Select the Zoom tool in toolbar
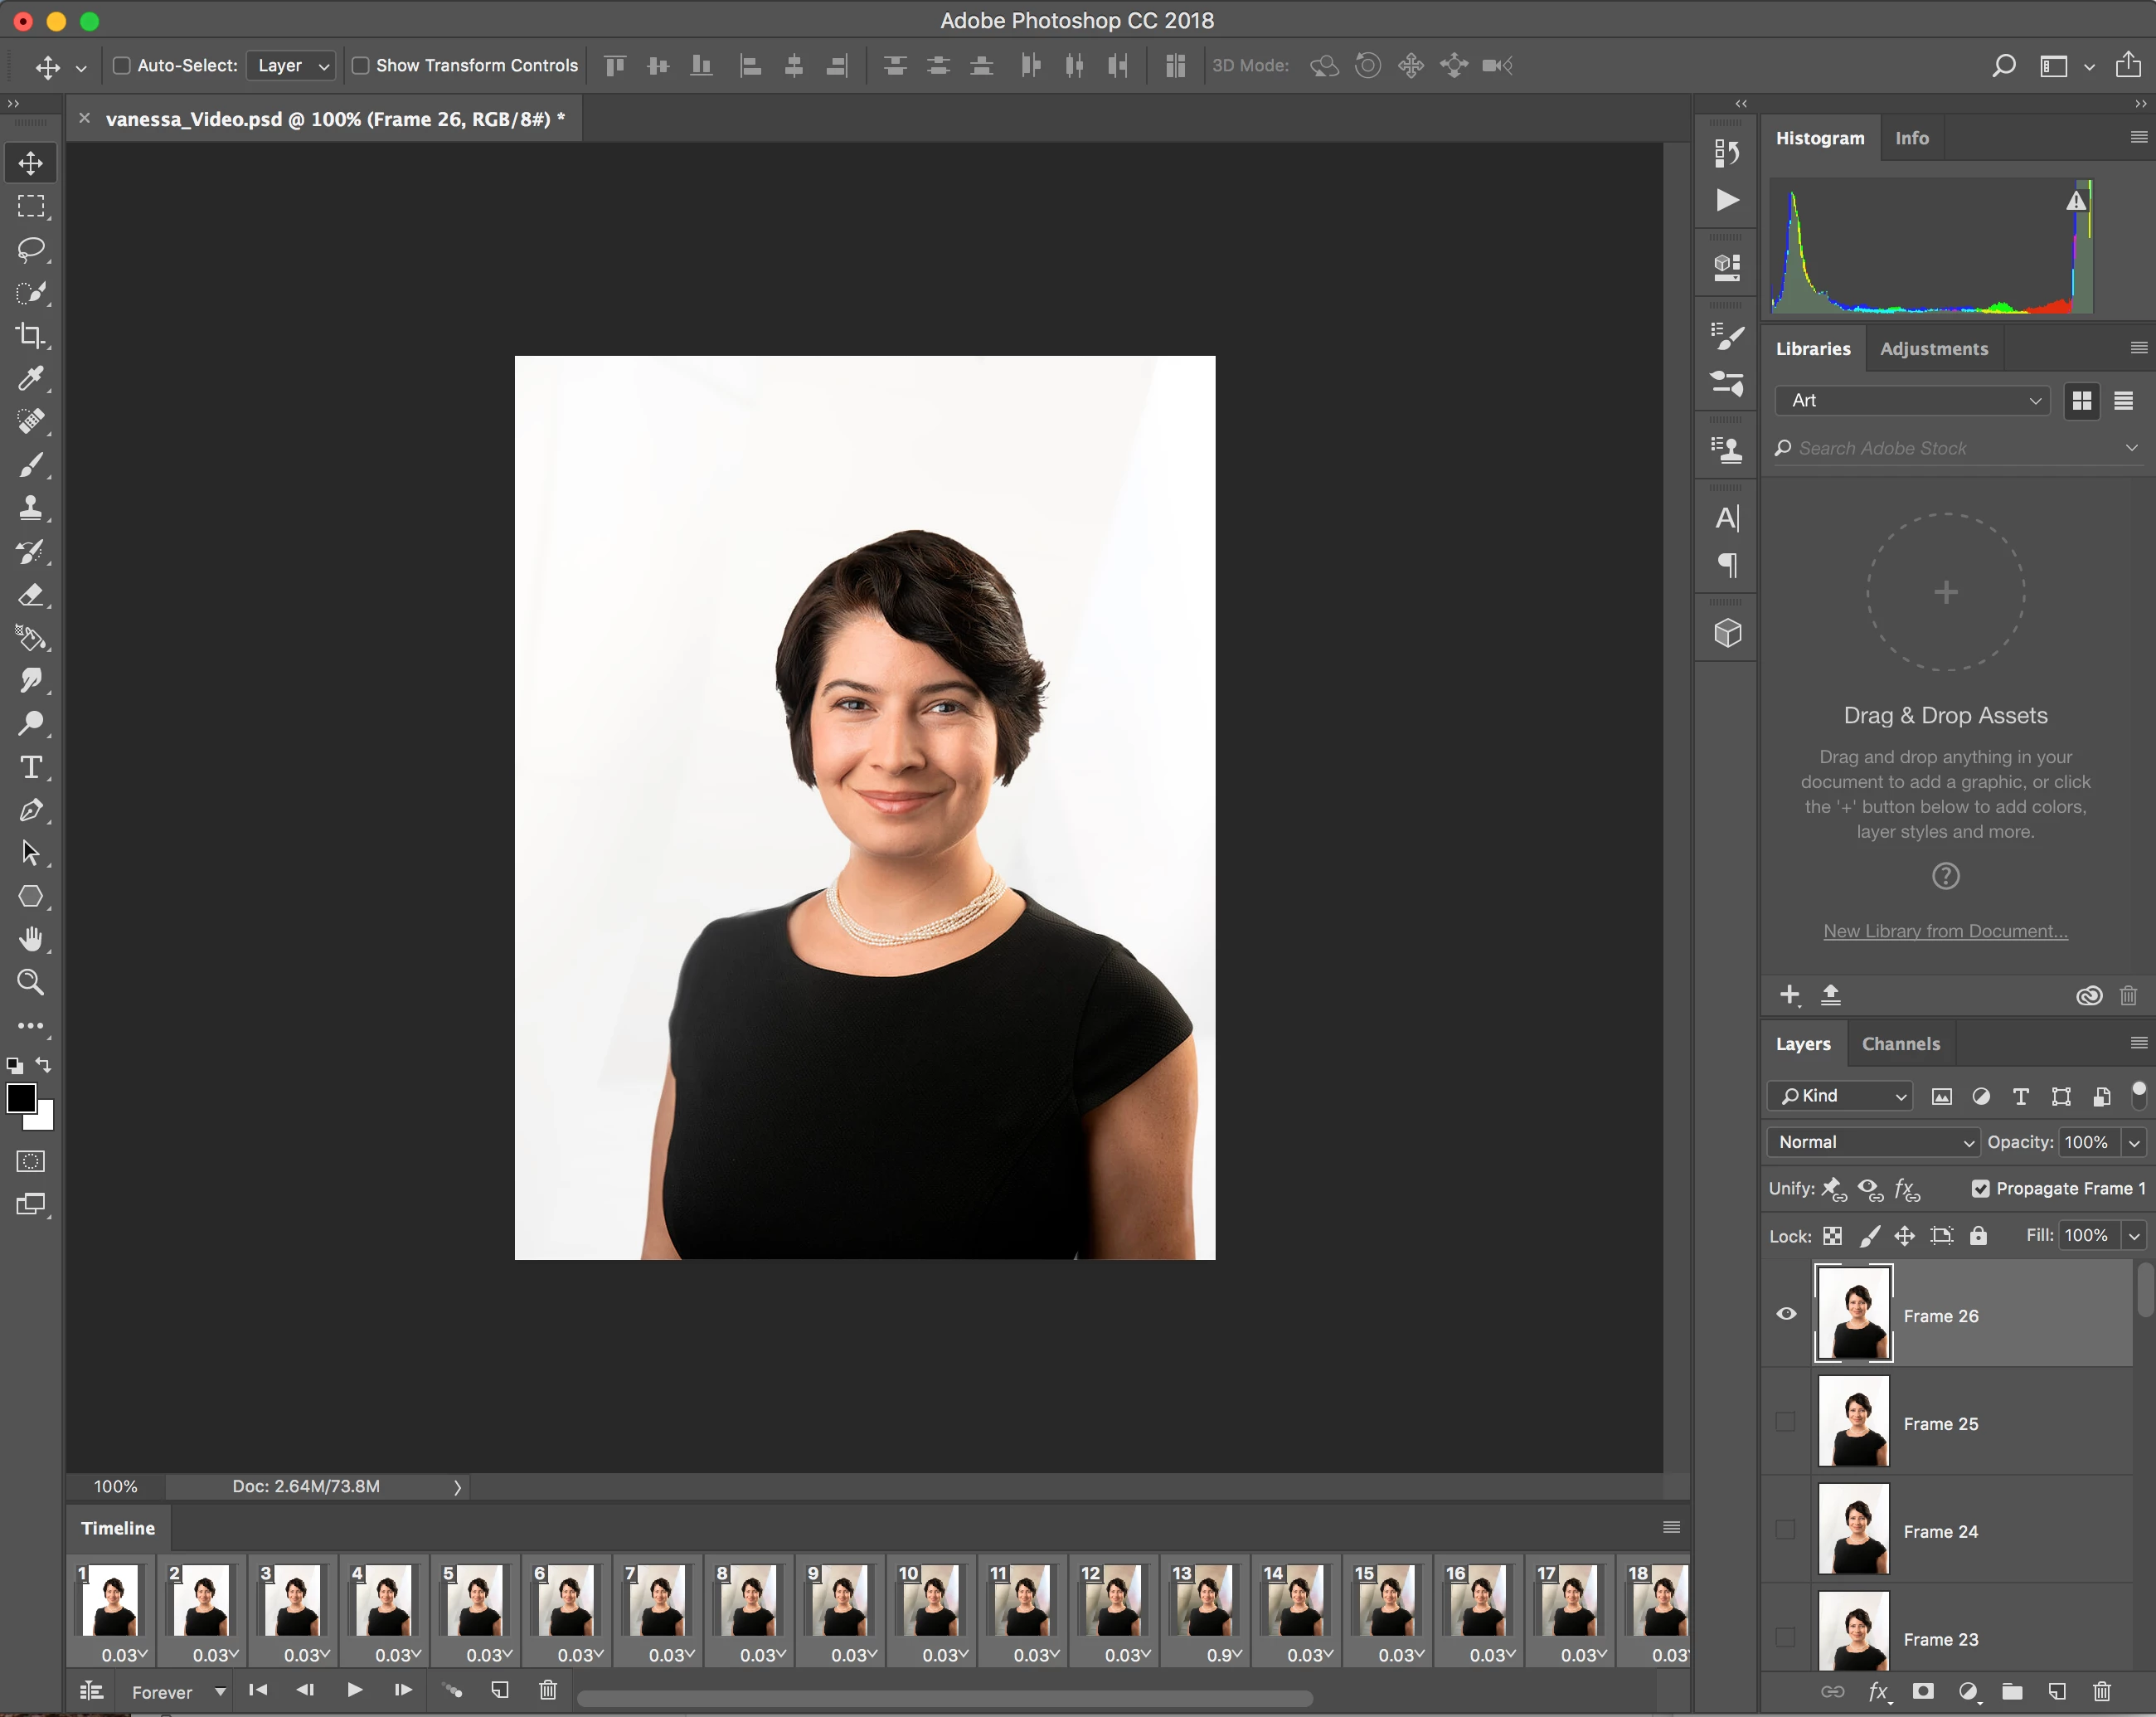Screen dimensions: 2156x1717 pyautogui.click(x=31, y=982)
